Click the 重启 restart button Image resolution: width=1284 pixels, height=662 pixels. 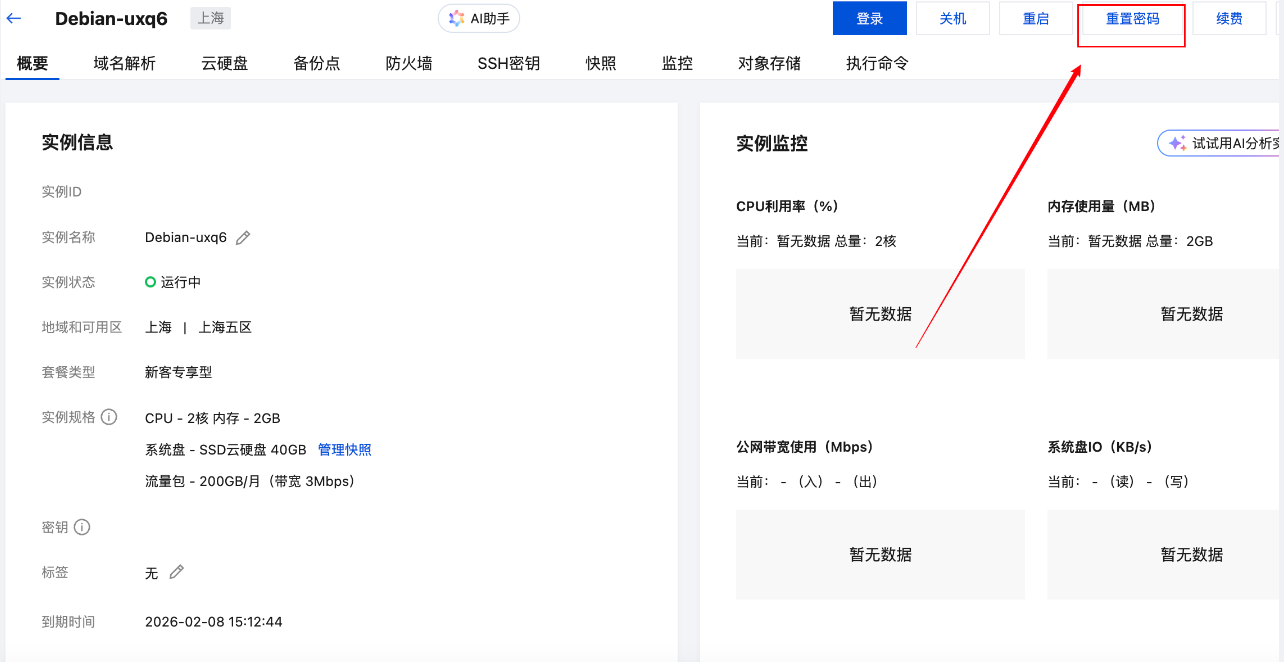pos(1035,18)
